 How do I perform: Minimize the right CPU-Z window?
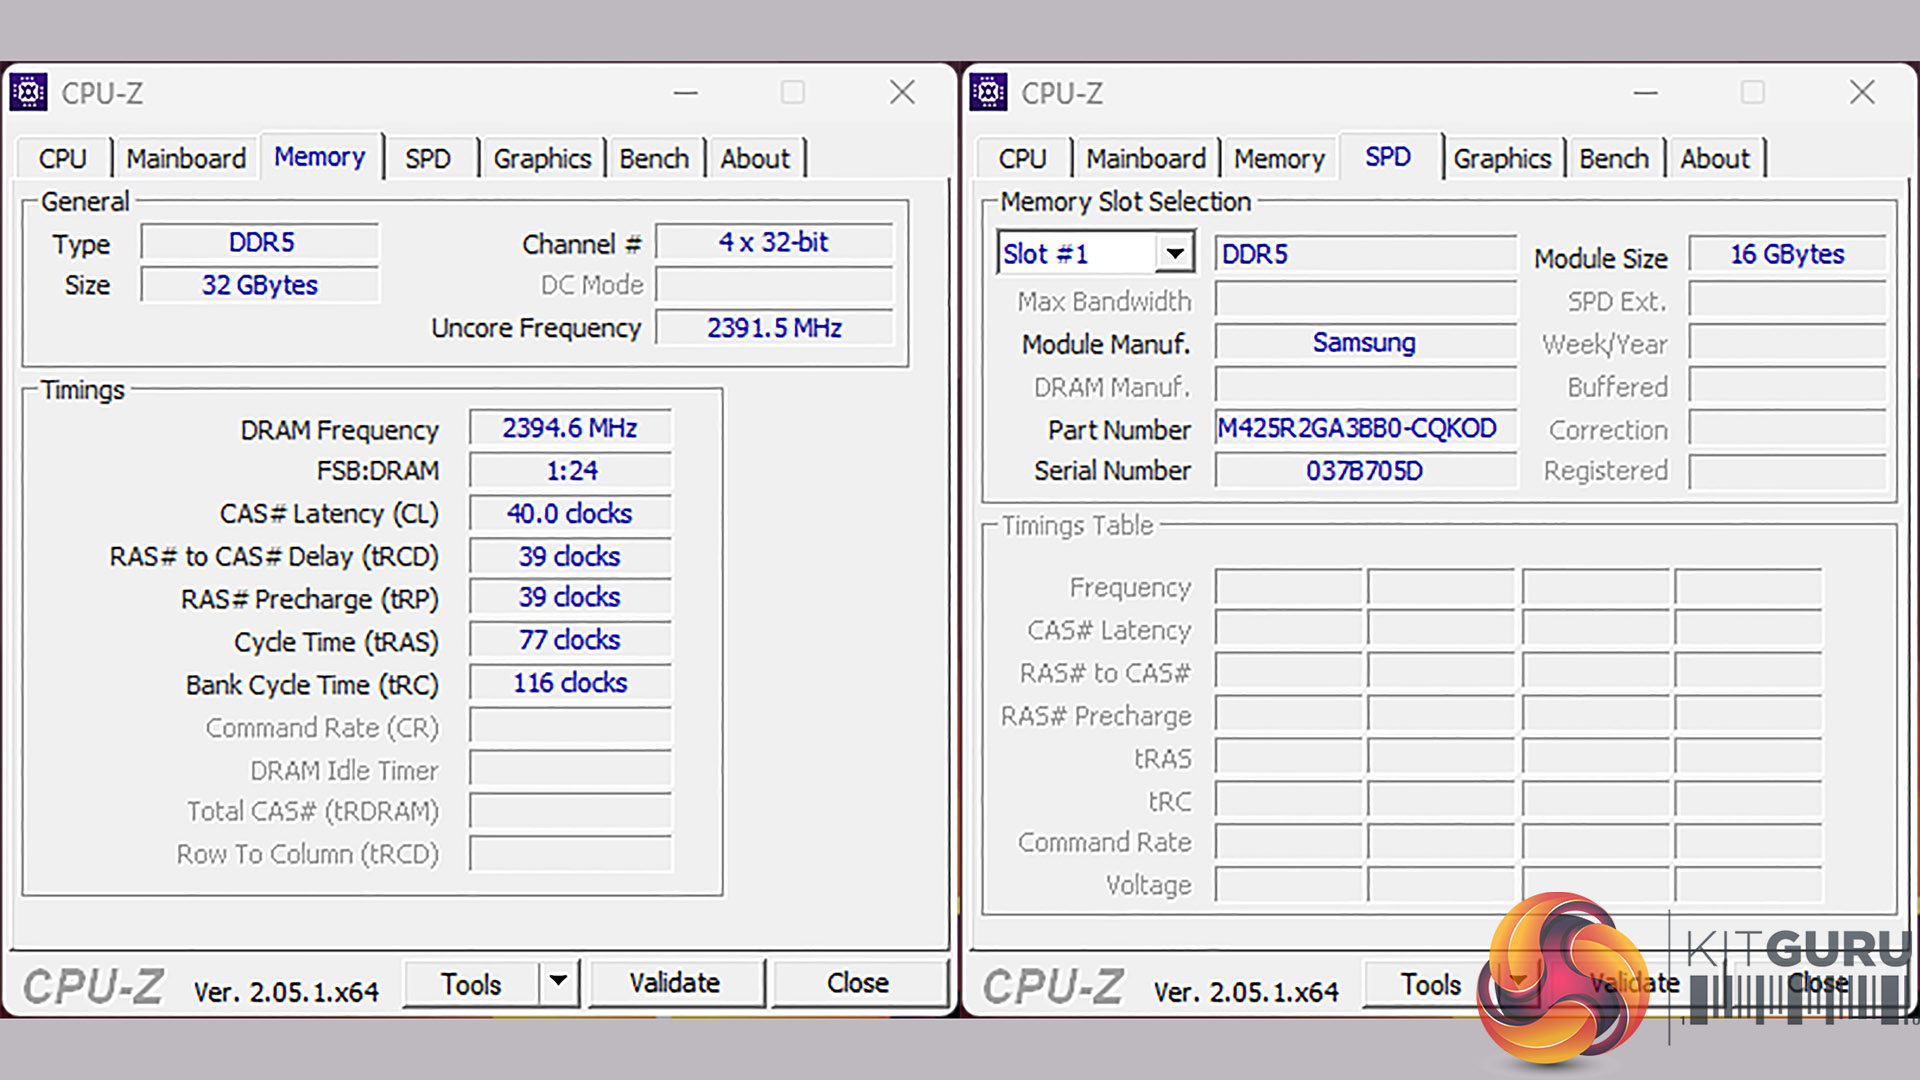click(1645, 93)
